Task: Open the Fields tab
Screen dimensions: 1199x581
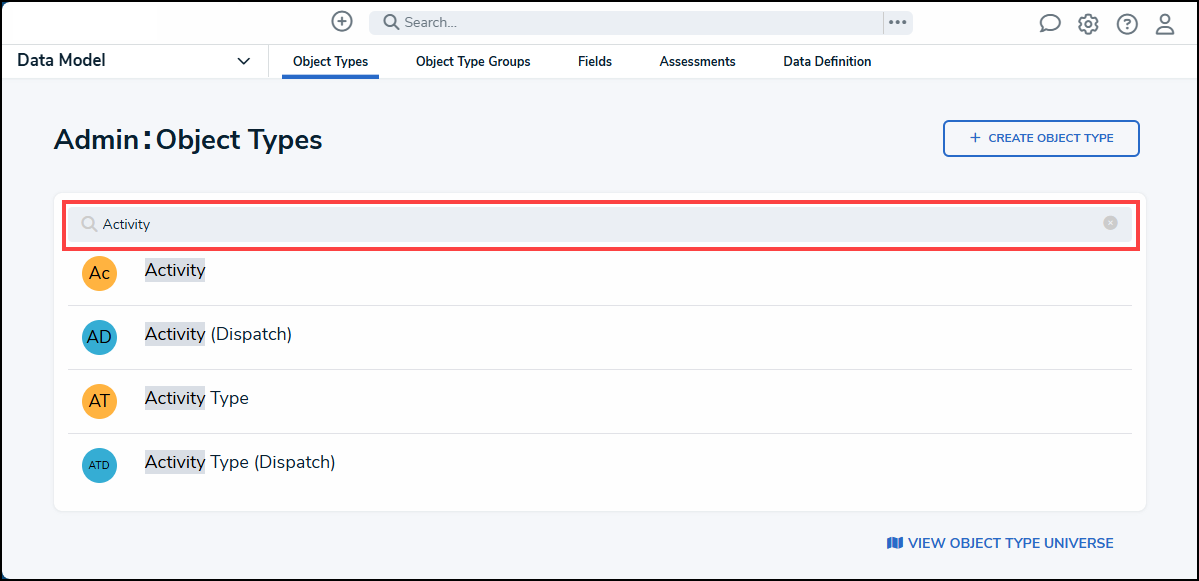Action: coord(595,62)
